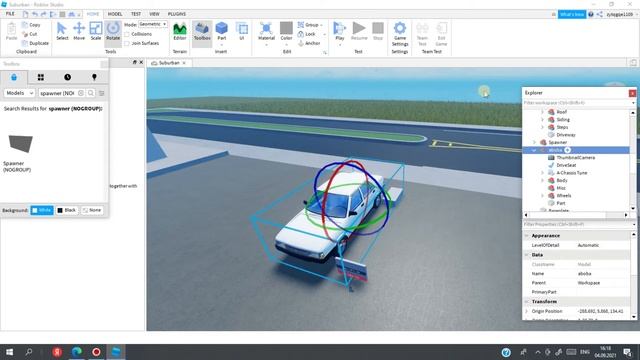The width and height of the screenshot is (640, 360).
Task: Collapse the aboba model in Explorer
Action: pyautogui.click(x=534, y=150)
